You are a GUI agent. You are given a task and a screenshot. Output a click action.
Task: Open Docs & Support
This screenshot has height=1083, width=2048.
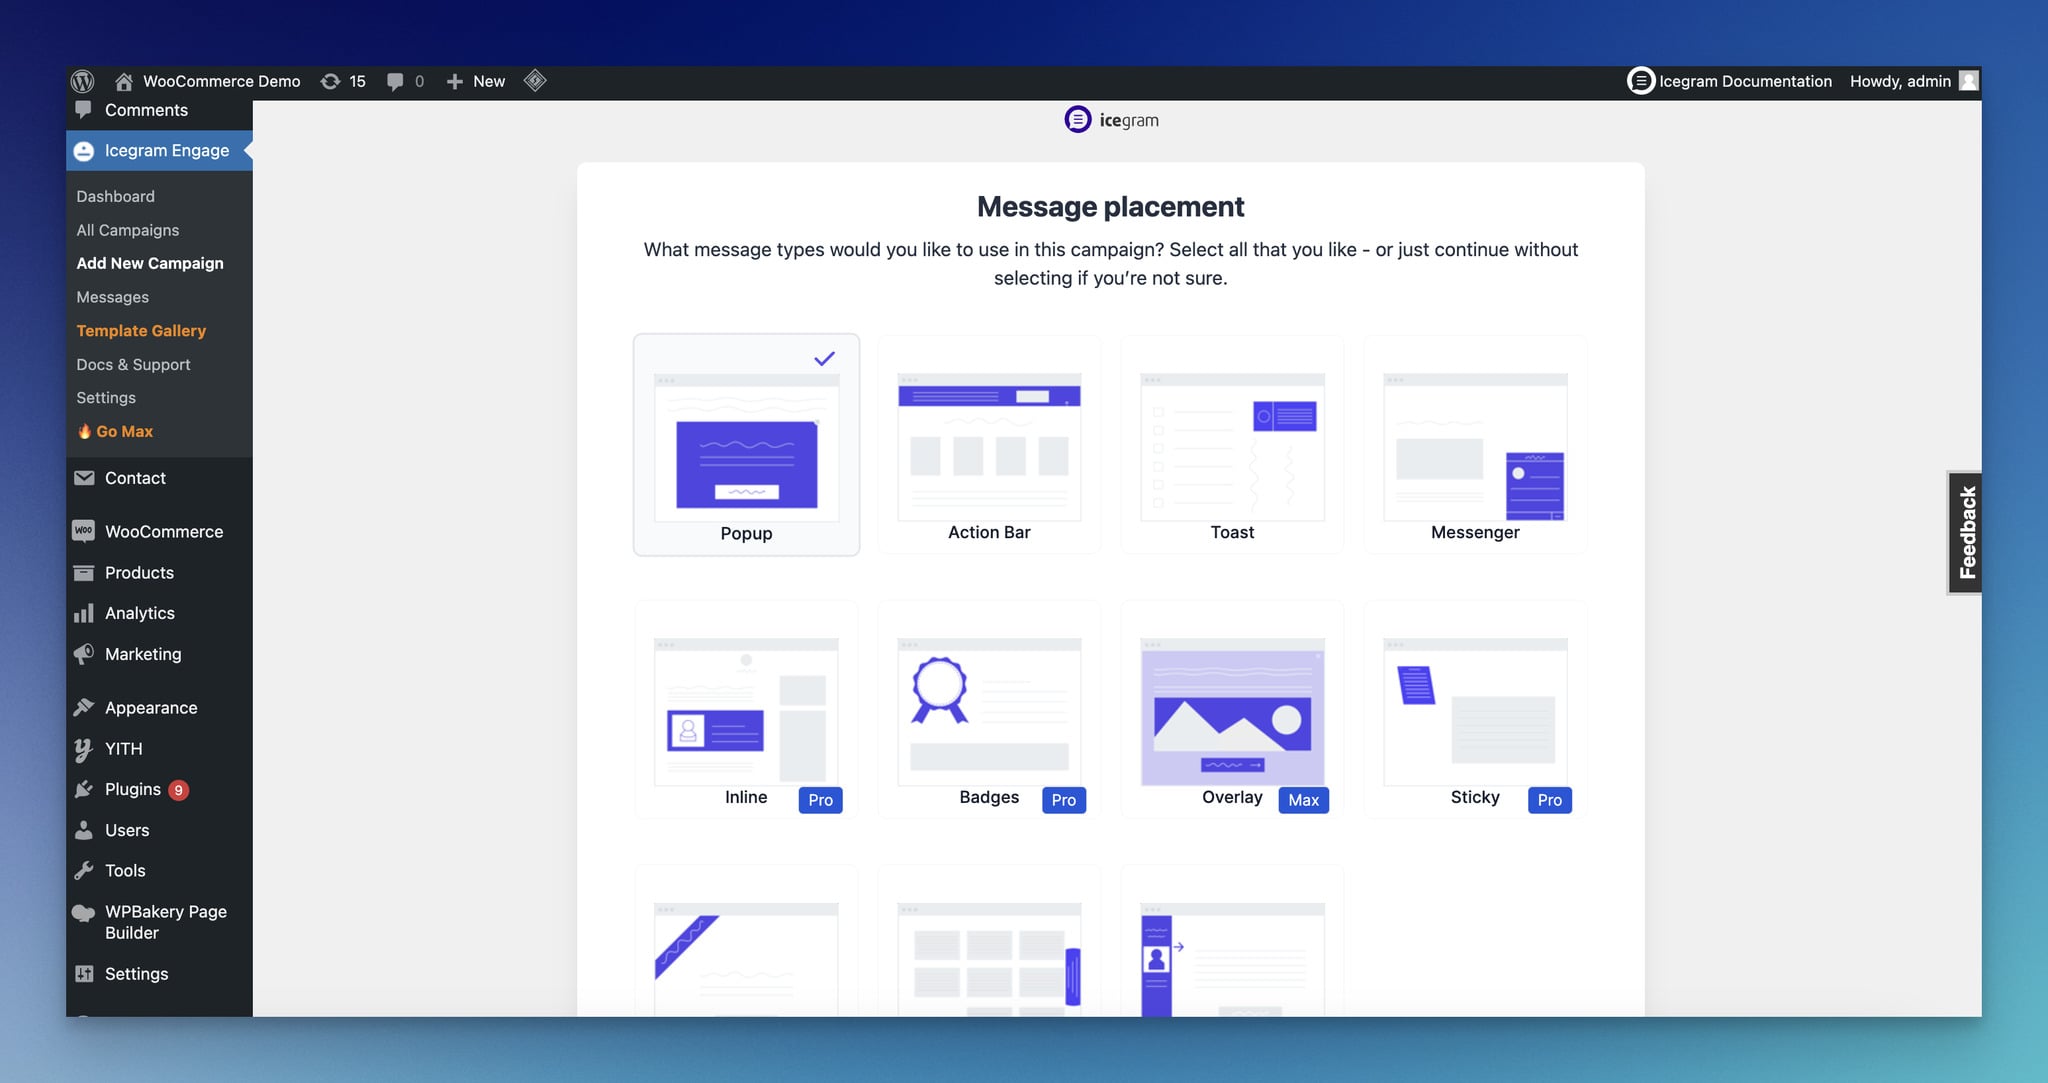click(133, 365)
